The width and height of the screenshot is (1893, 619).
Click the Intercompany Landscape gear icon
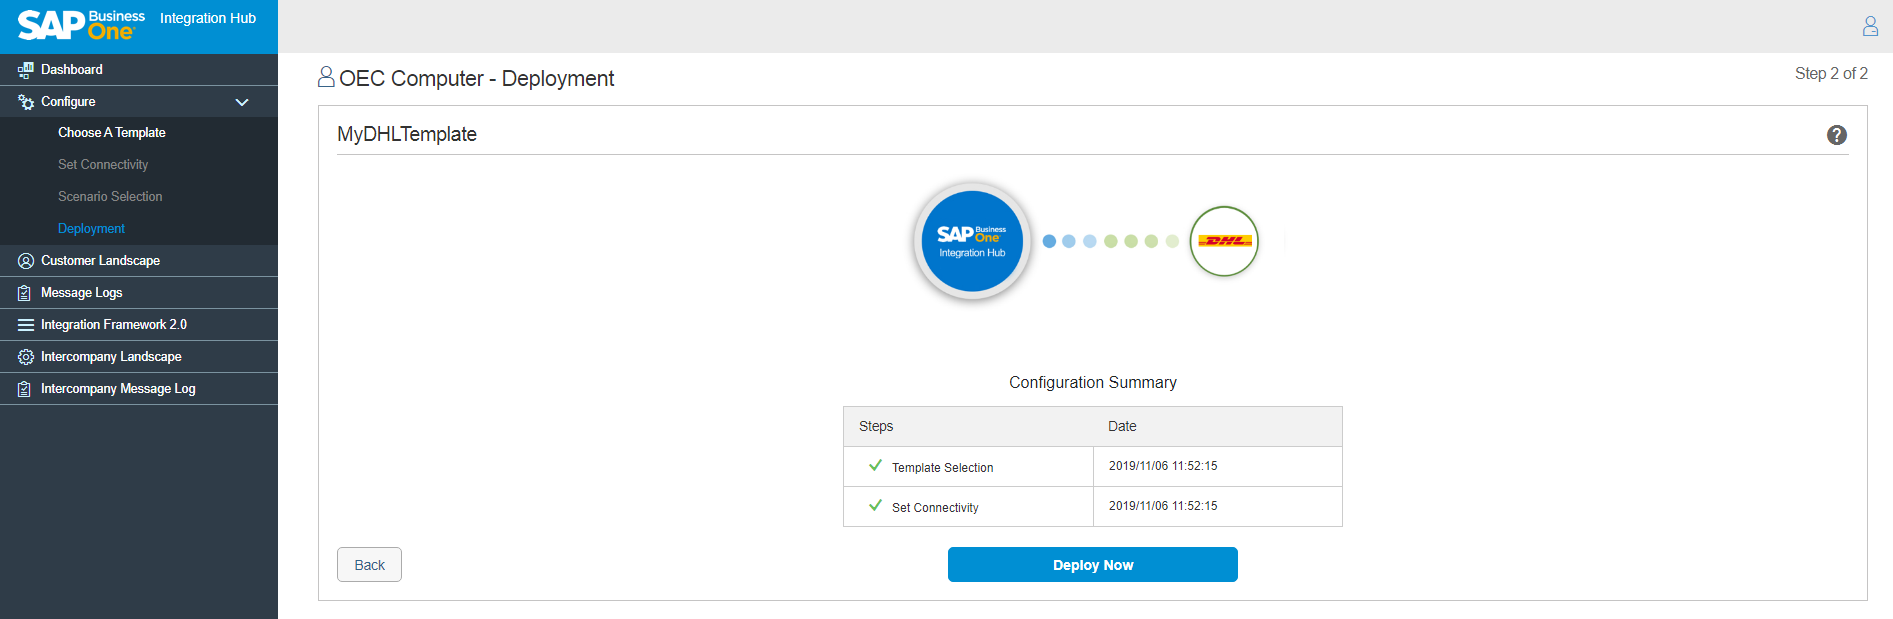click(x=26, y=357)
